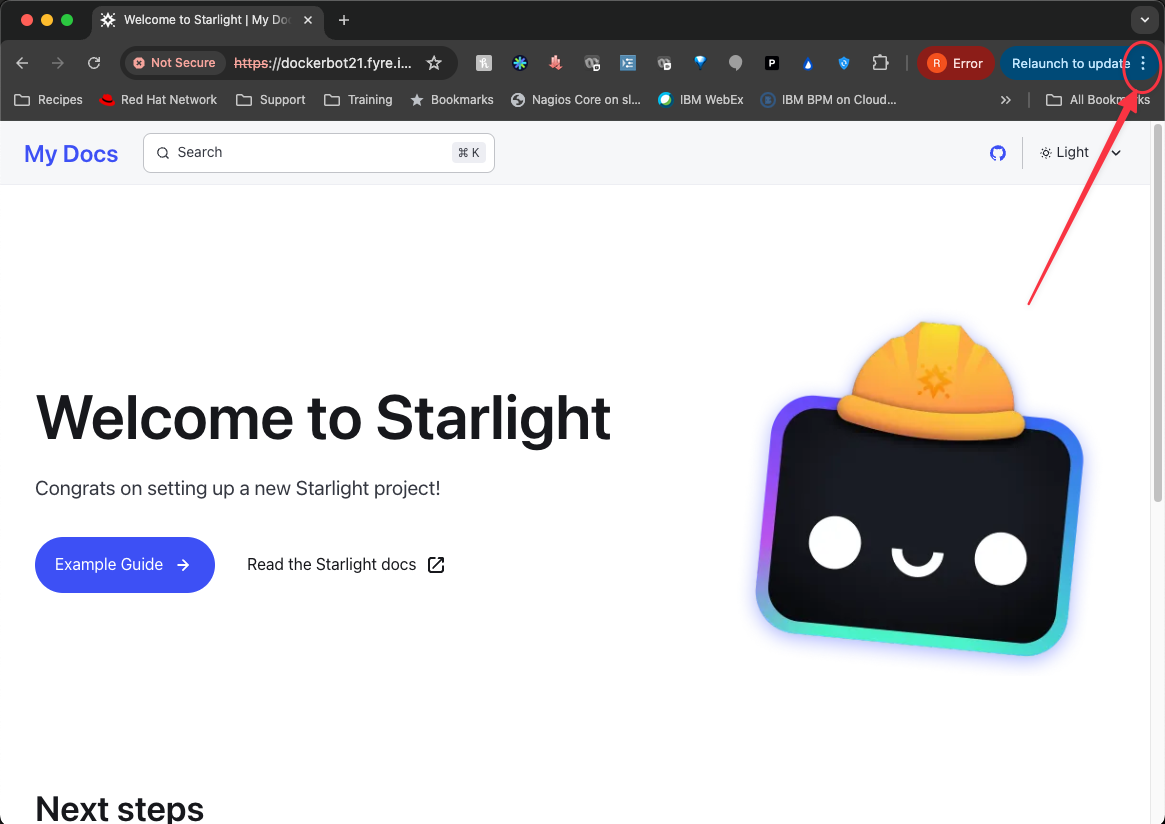Open the Training bookmark folder
The image size is (1165, 824).
point(358,100)
